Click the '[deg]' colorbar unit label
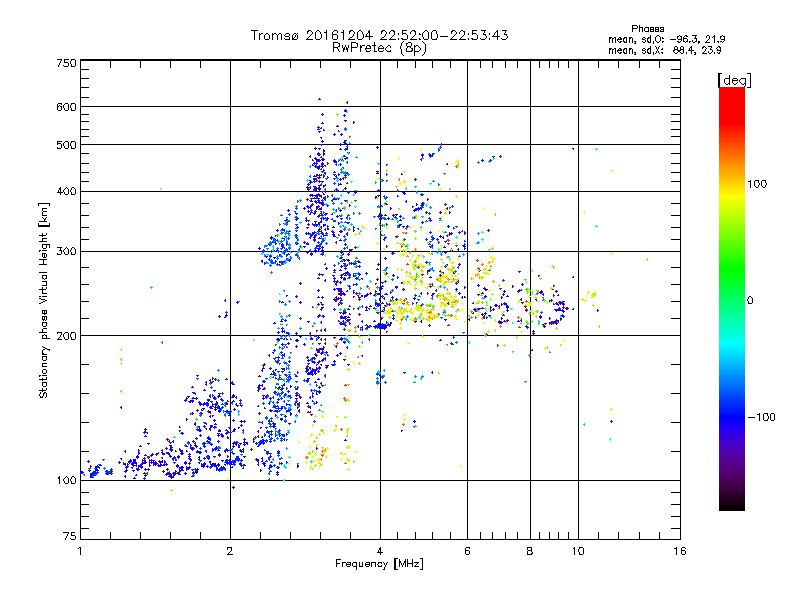Image resolution: width=800 pixels, height=600 pixels. point(734,80)
